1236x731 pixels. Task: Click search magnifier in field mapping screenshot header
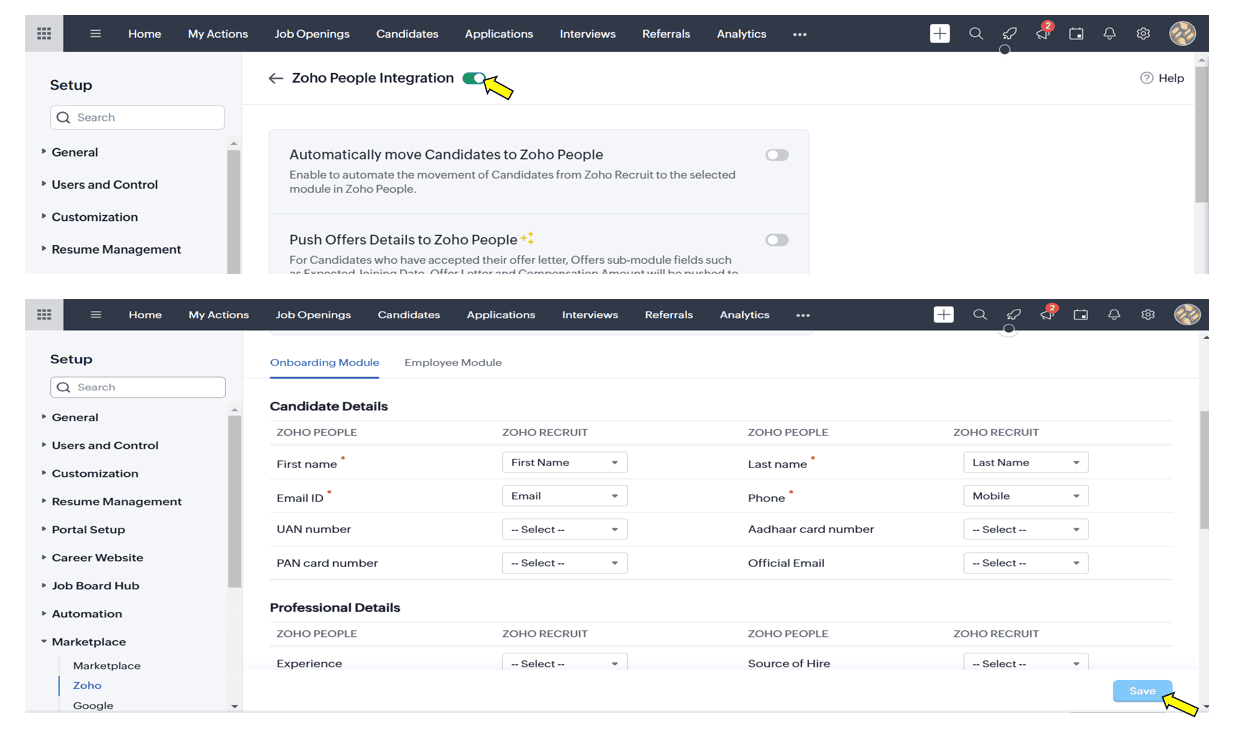980,314
